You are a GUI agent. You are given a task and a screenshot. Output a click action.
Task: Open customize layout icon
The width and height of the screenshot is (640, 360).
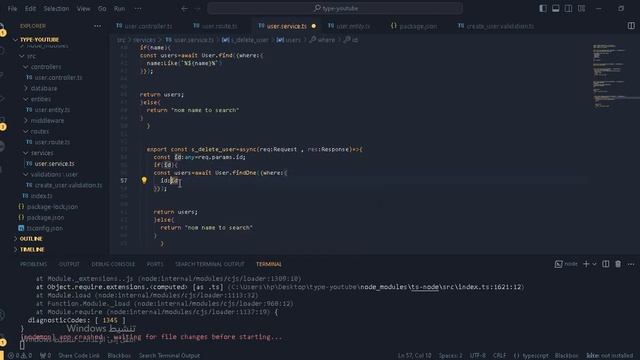tap(581, 8)
